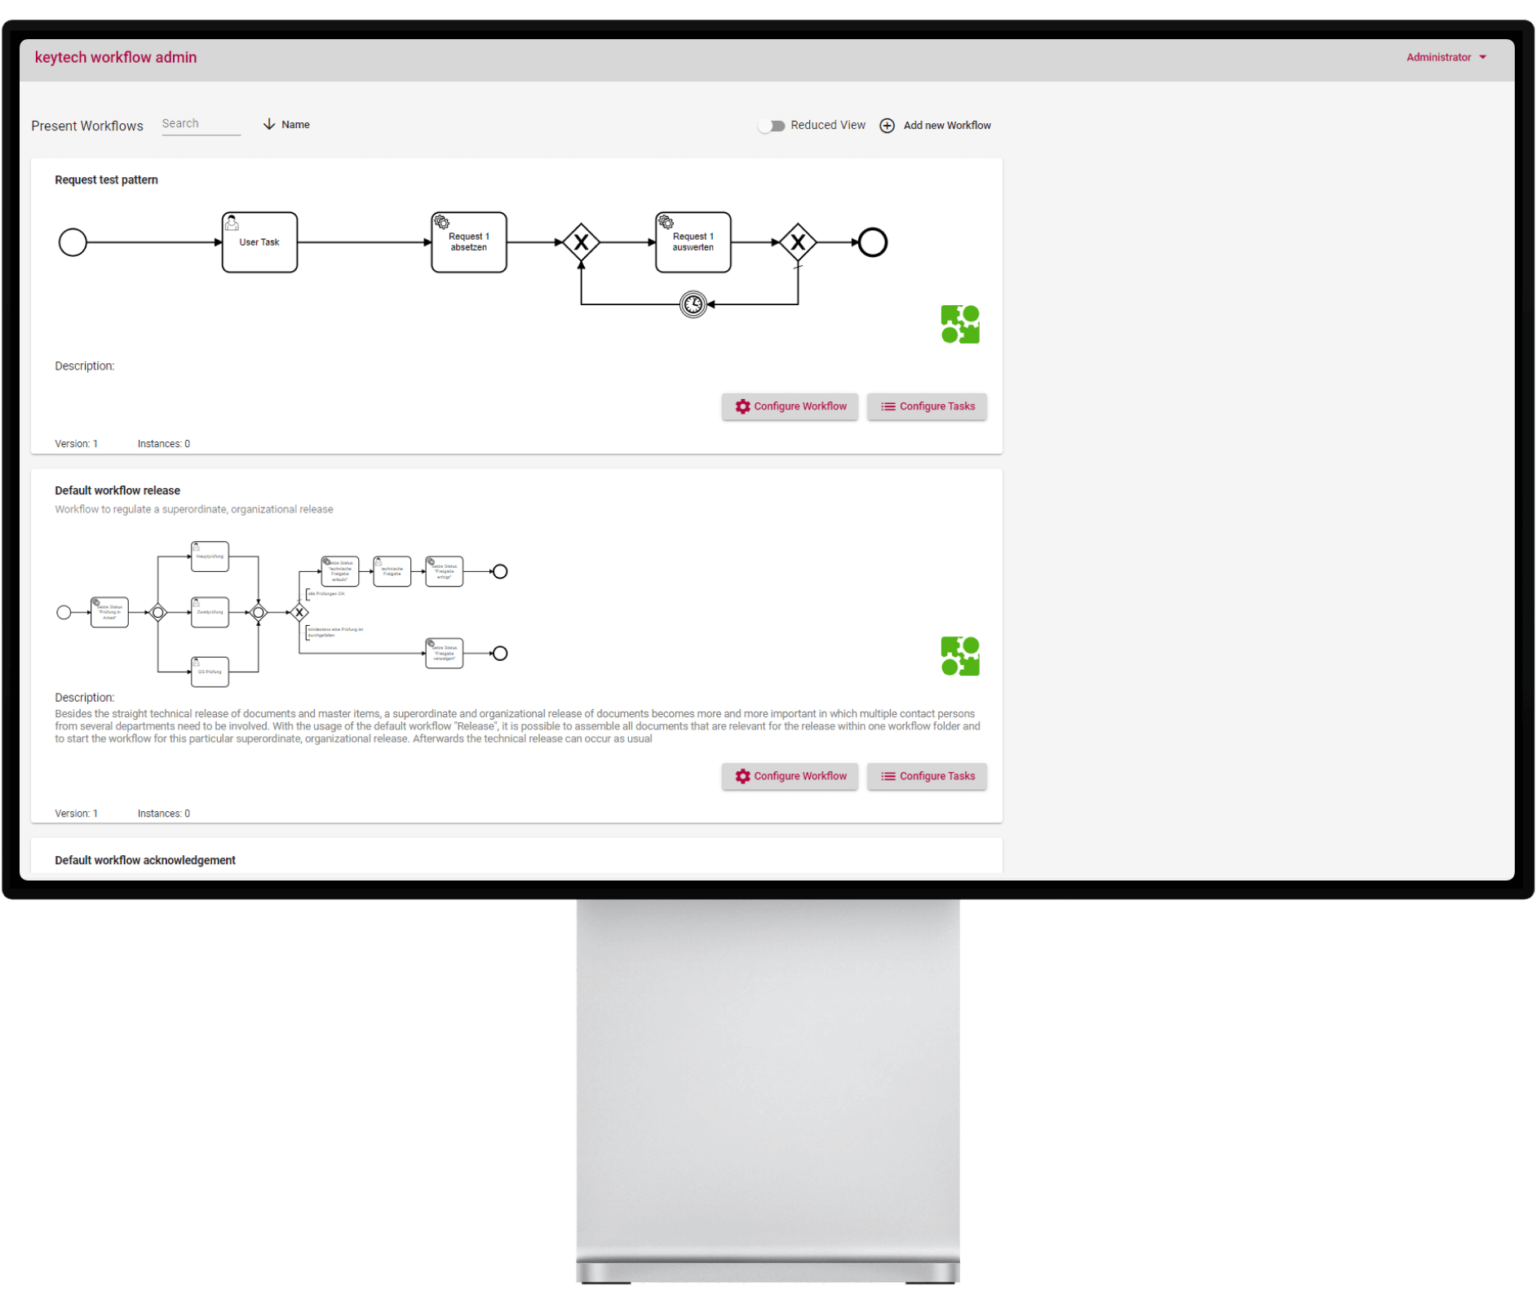Select the Request 1 auswerten task node

click(693, 242)
